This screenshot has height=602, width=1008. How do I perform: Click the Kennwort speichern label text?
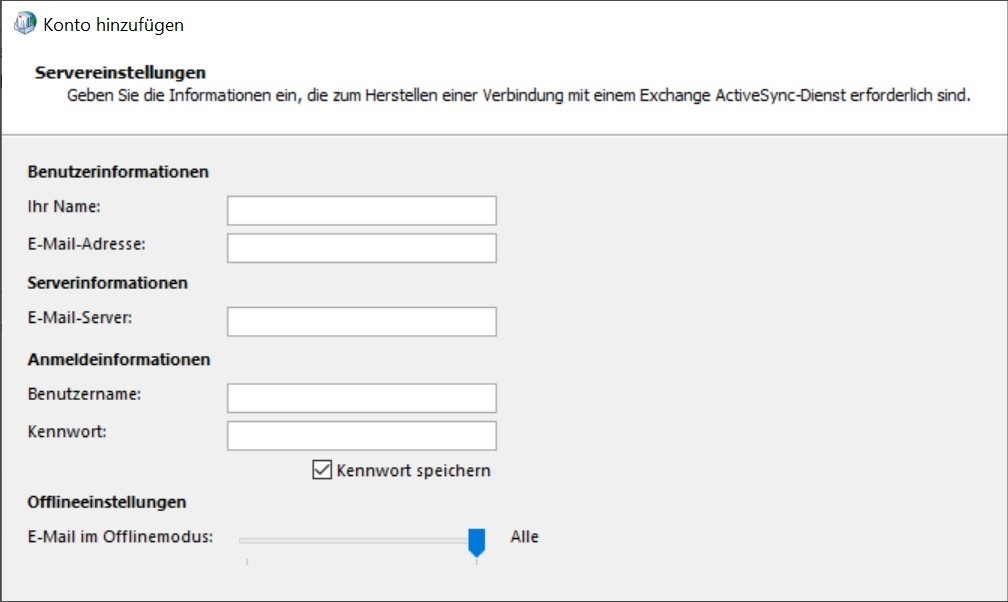[x=415, y=470]
